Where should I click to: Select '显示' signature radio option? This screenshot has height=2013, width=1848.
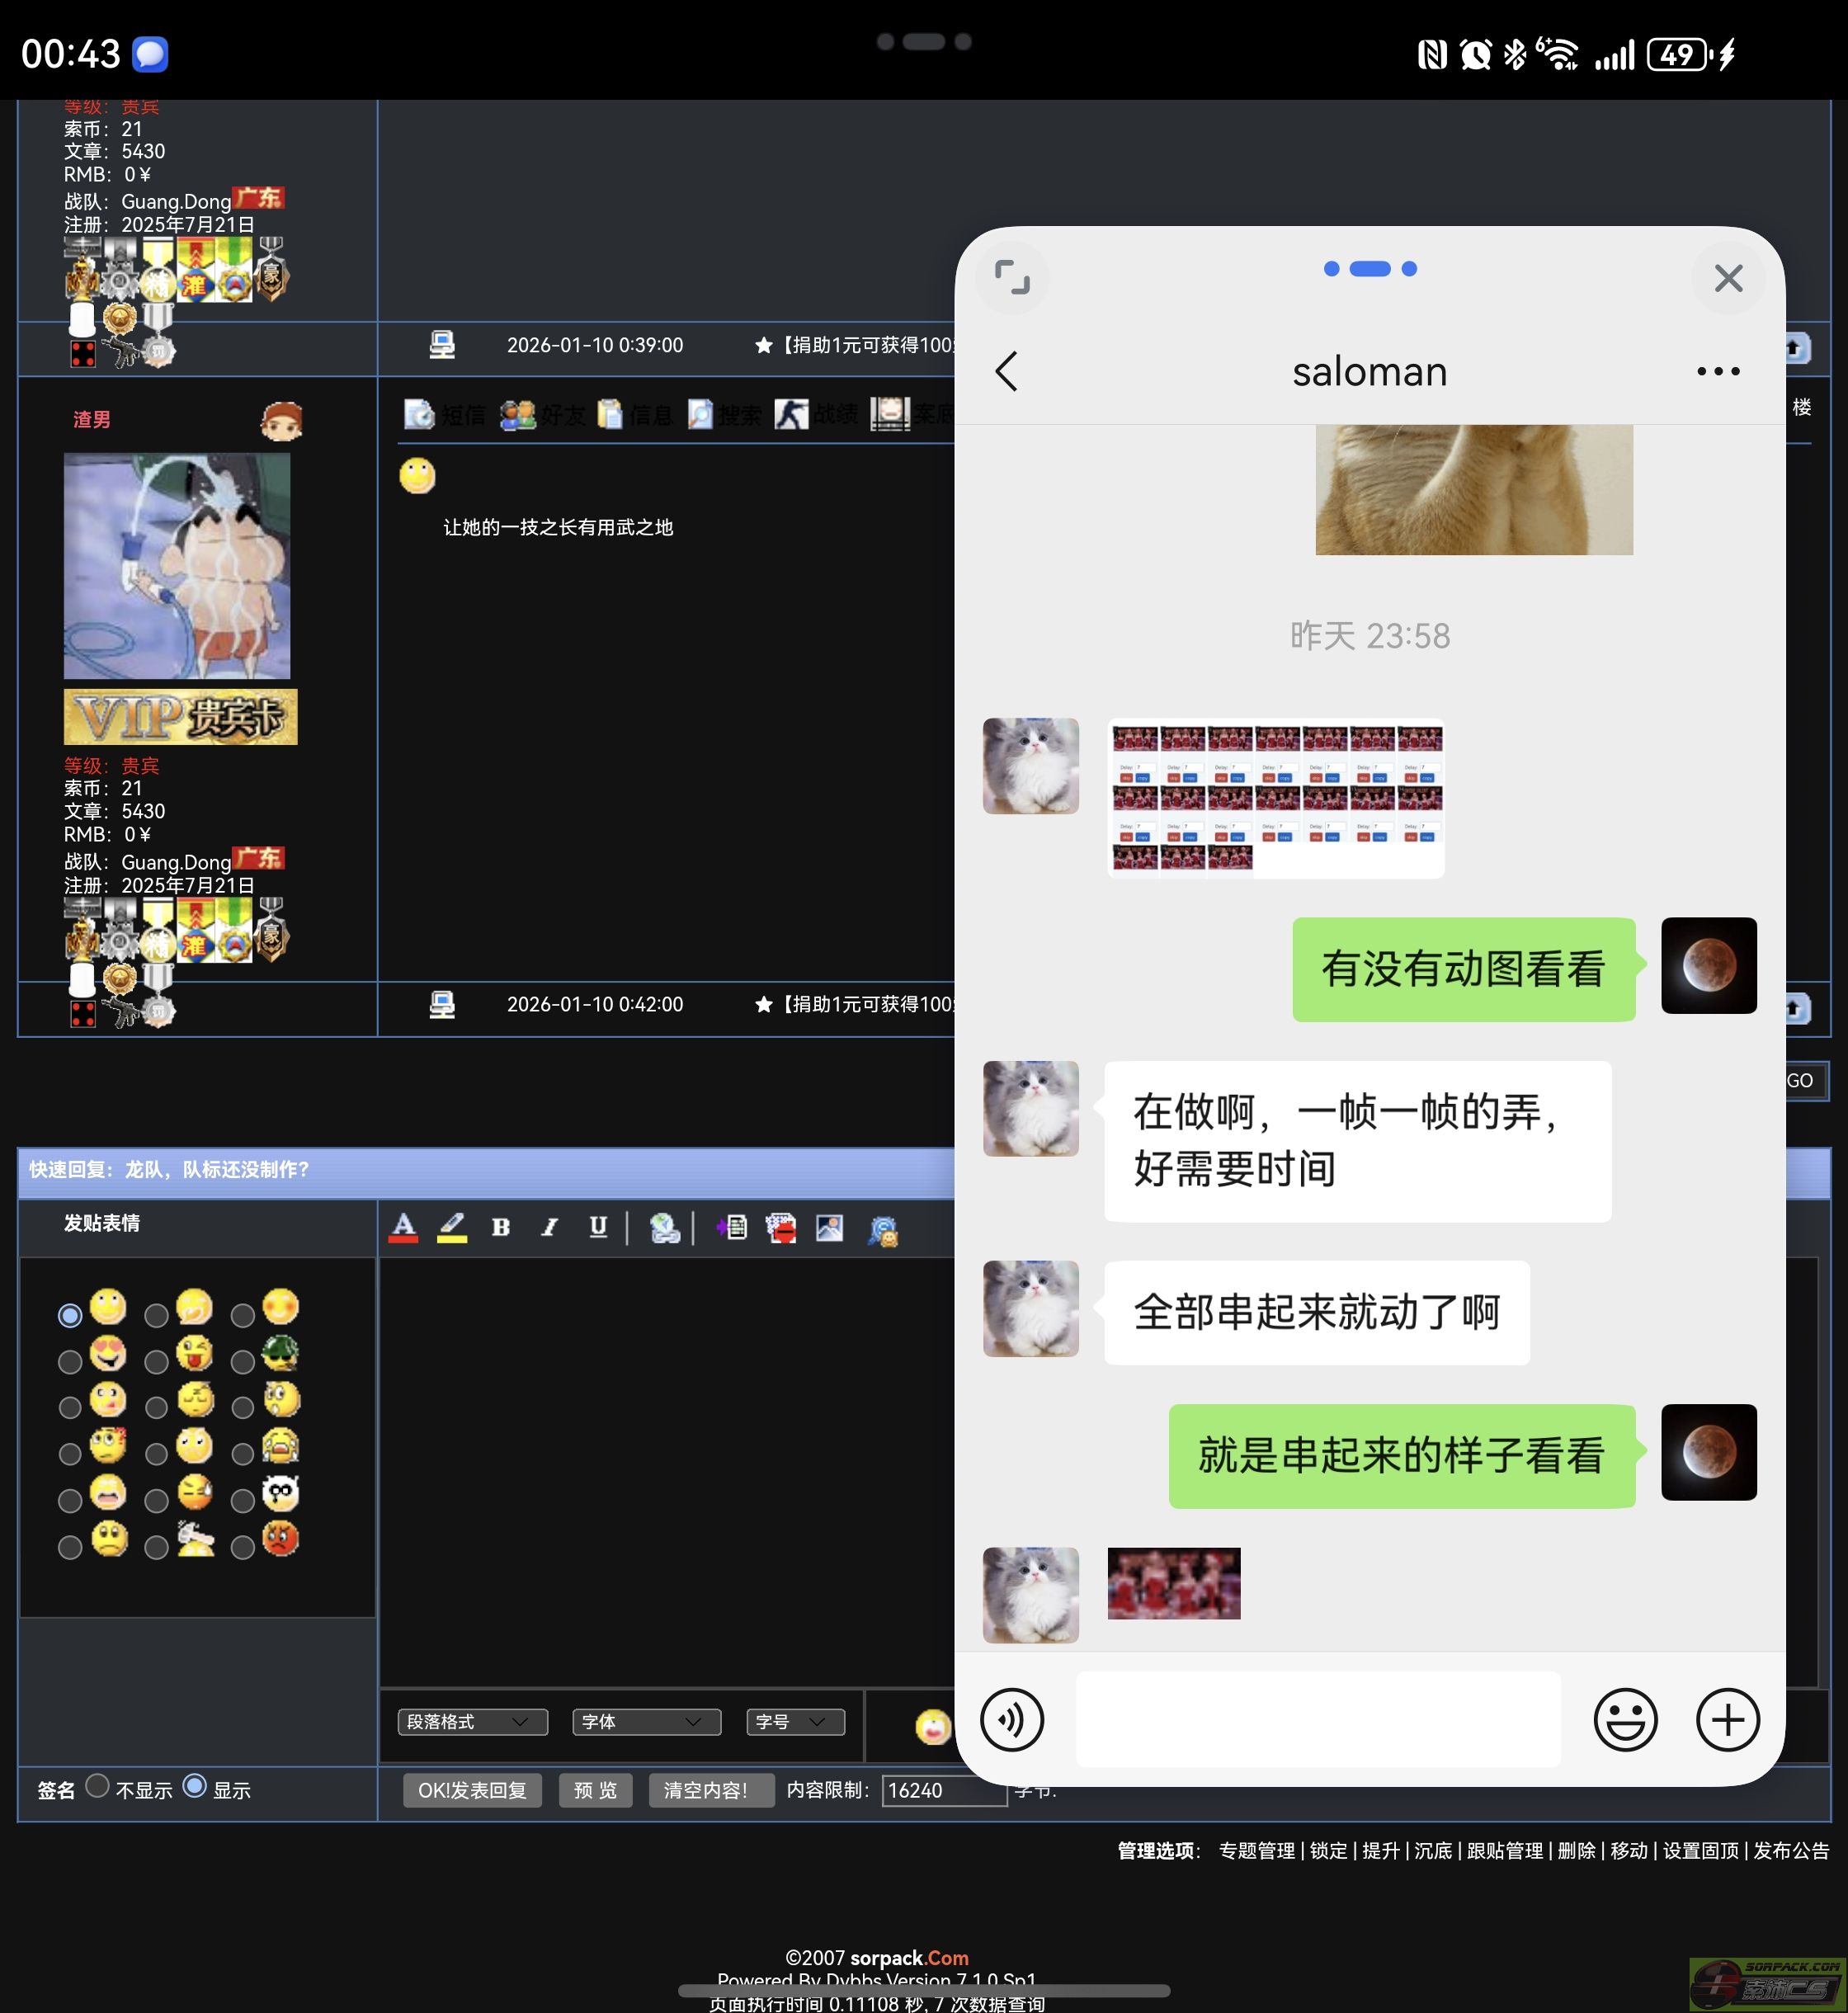point(195,1786)
